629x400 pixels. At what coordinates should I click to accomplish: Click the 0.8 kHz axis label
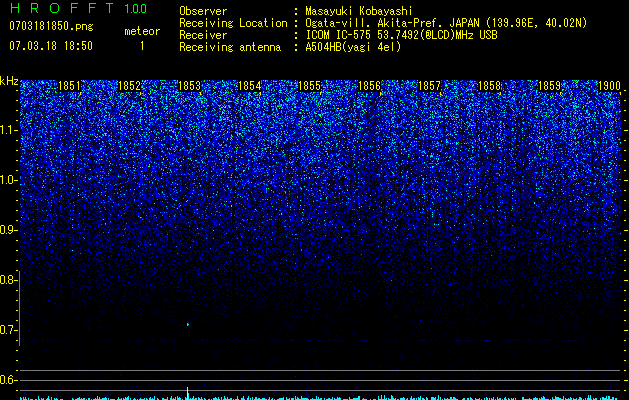click(7, 280)
